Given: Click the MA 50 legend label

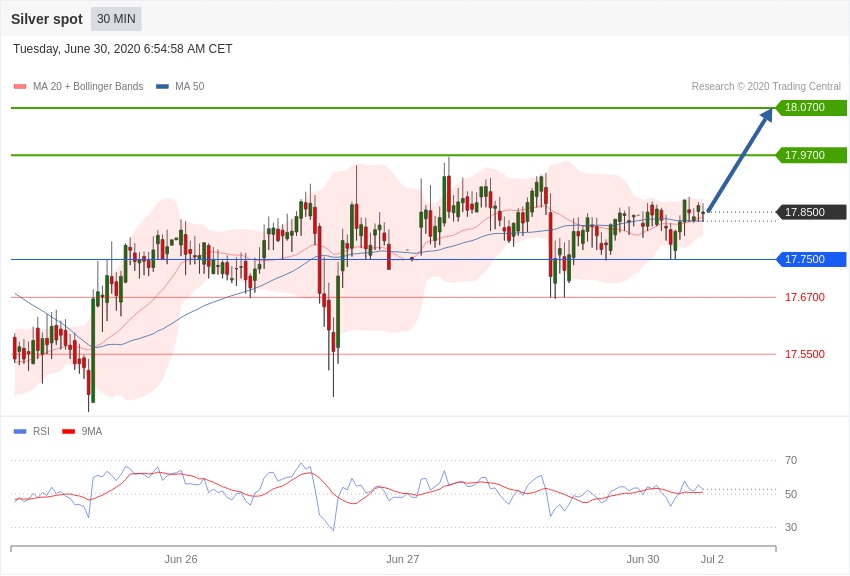Looking at the screenshot, I should tap(190, 86).
